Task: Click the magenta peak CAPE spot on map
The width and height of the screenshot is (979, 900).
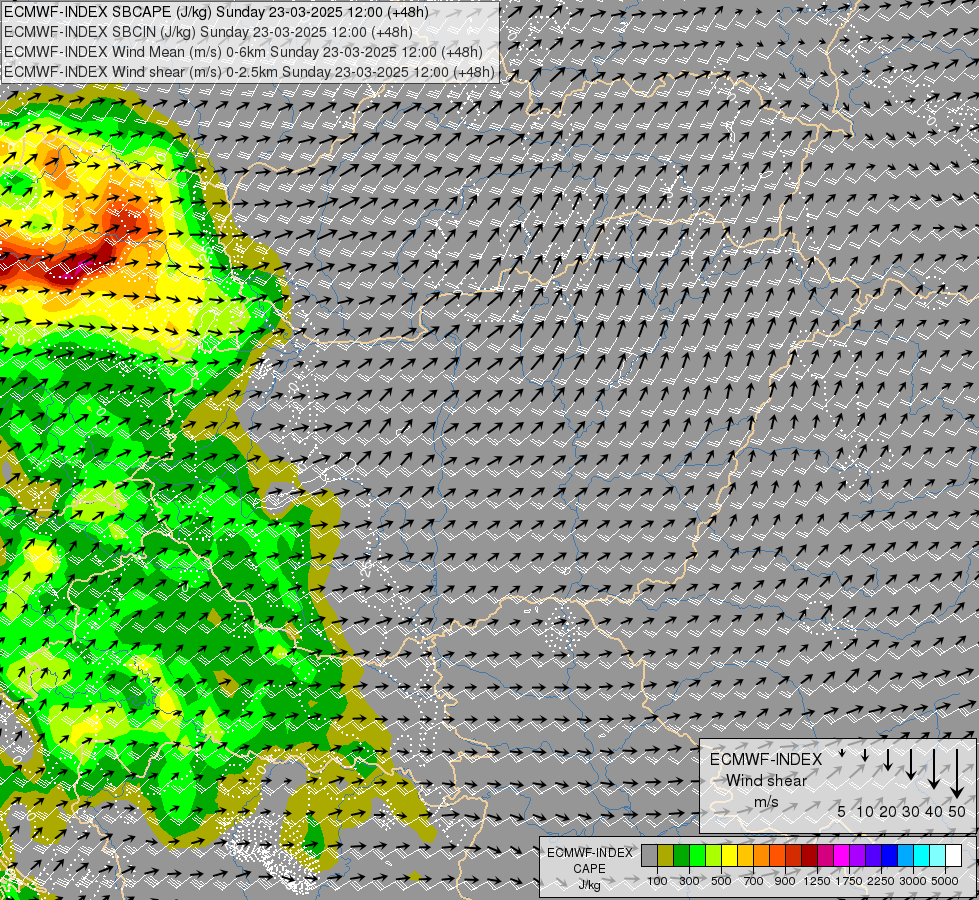Action: click(81, 269)
